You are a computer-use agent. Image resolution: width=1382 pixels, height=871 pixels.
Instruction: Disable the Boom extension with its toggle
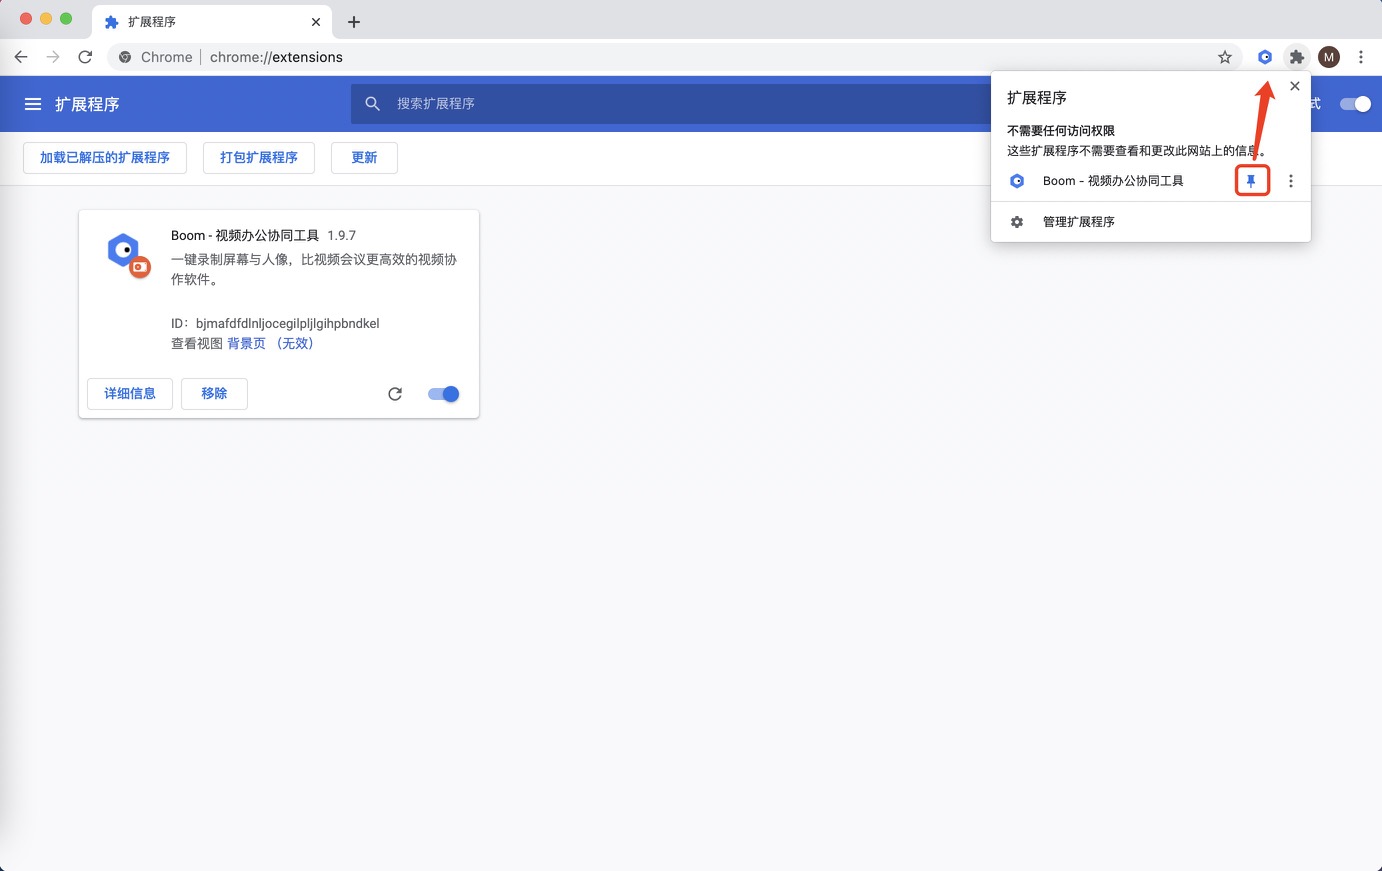(443, 394)
